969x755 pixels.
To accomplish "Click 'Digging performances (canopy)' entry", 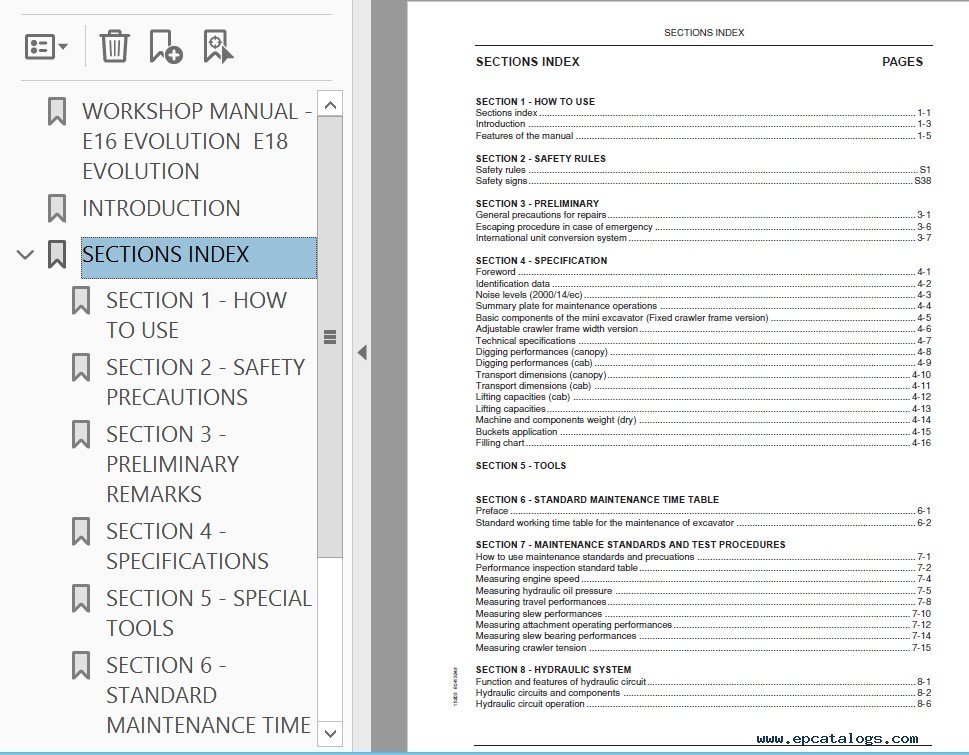I will click(x=703, y=352).
